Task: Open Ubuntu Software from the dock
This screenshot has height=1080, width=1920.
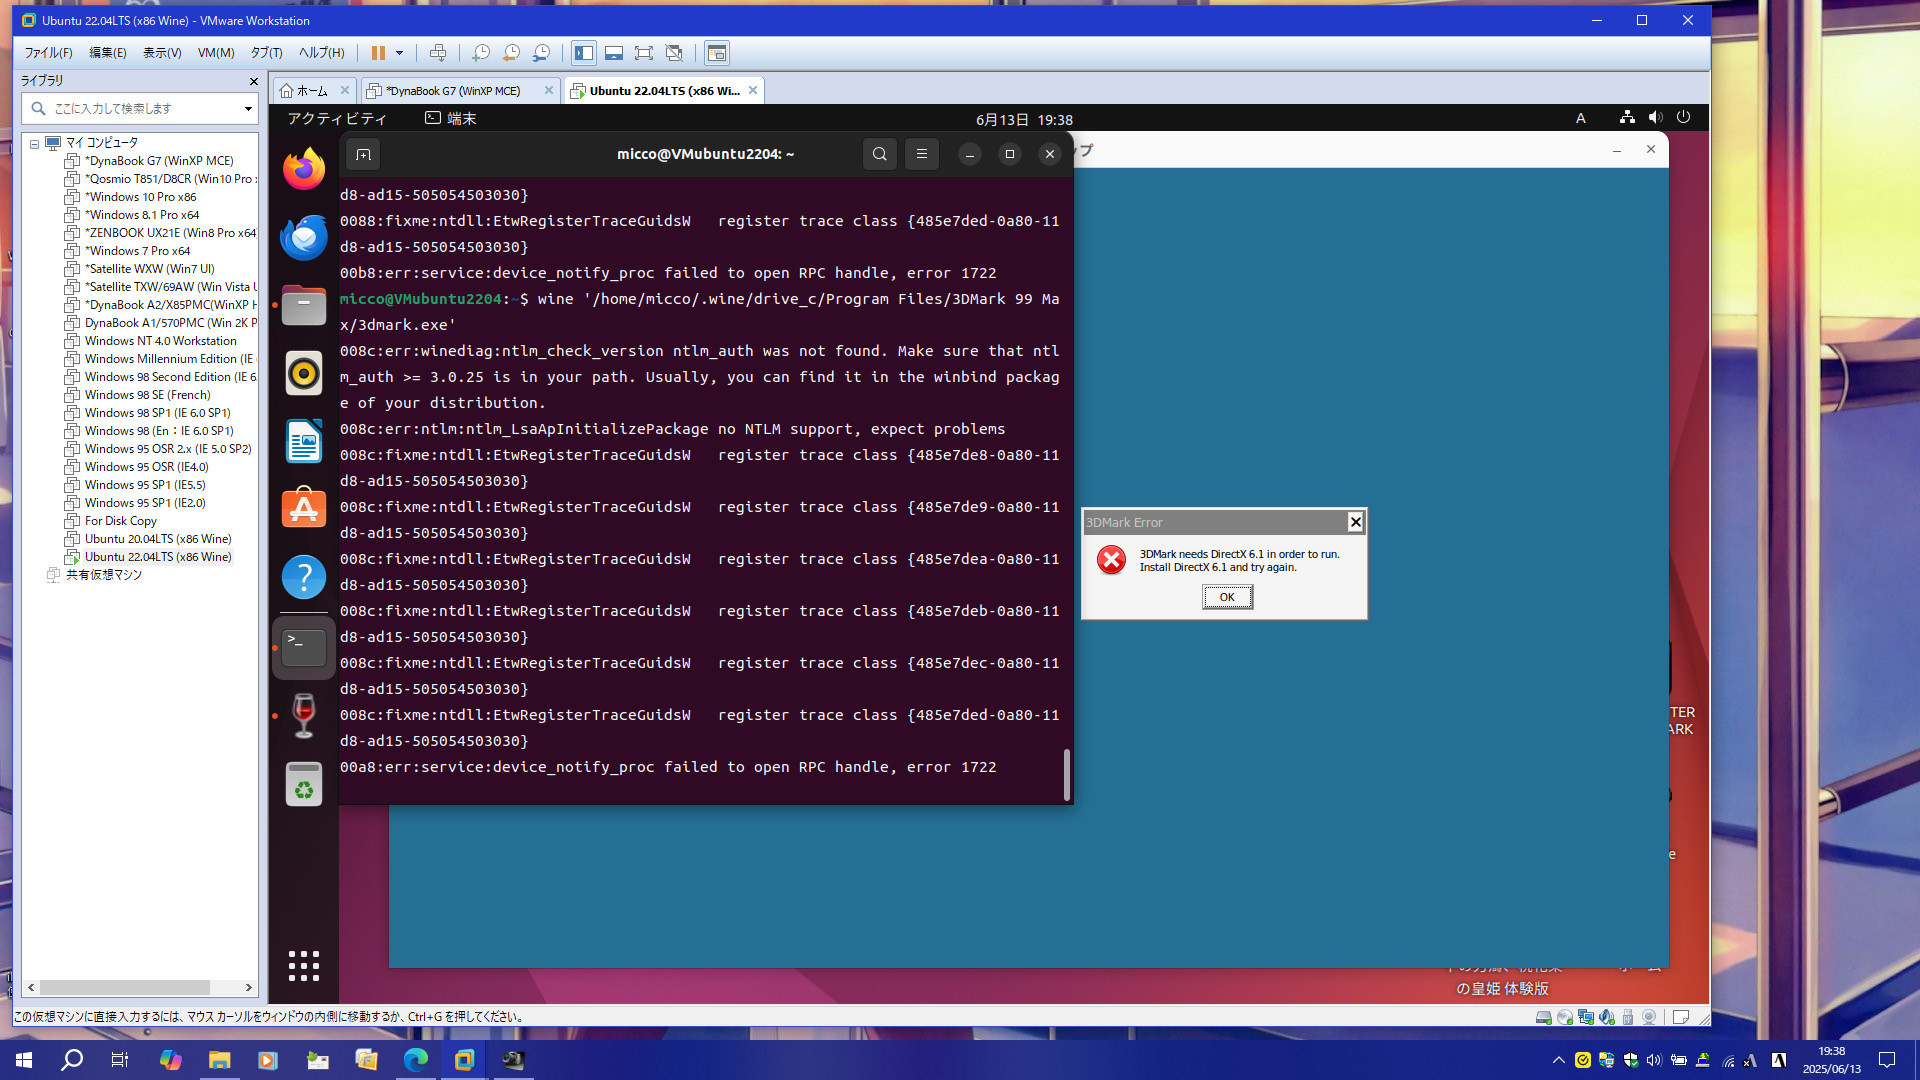Action: pyautogui.click(x=304, y=509)
